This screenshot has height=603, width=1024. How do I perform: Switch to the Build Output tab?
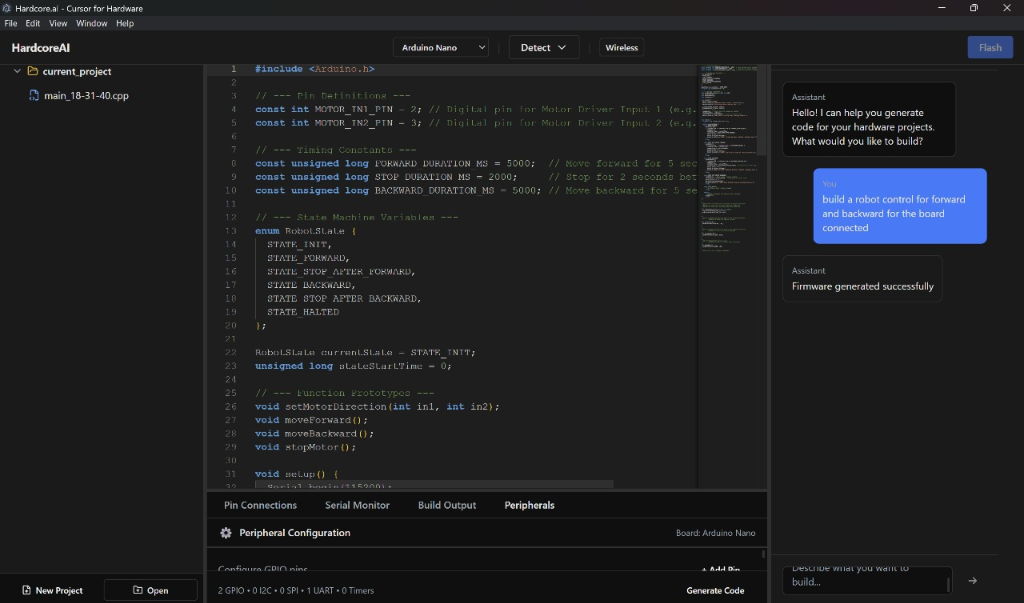(x=447, y=505)
